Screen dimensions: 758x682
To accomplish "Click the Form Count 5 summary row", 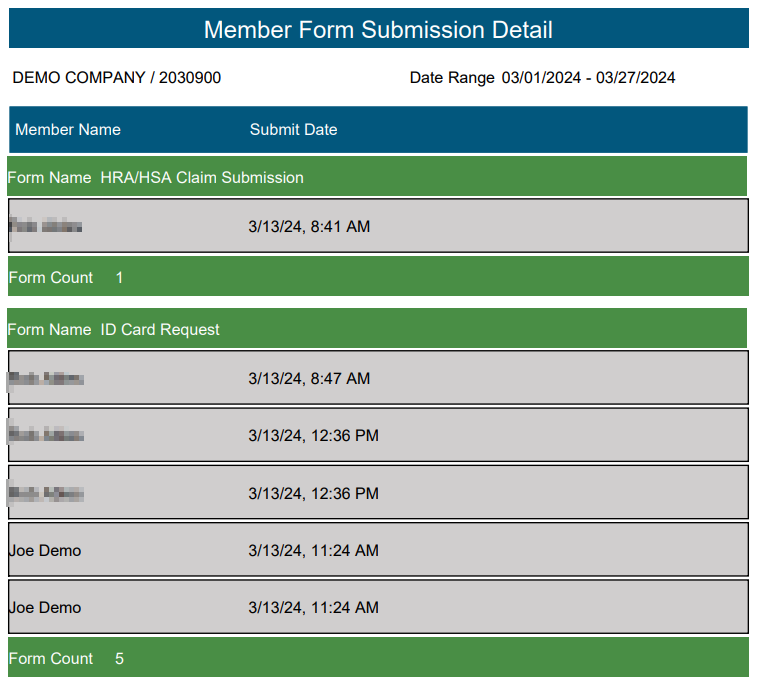I will point(378,657).
